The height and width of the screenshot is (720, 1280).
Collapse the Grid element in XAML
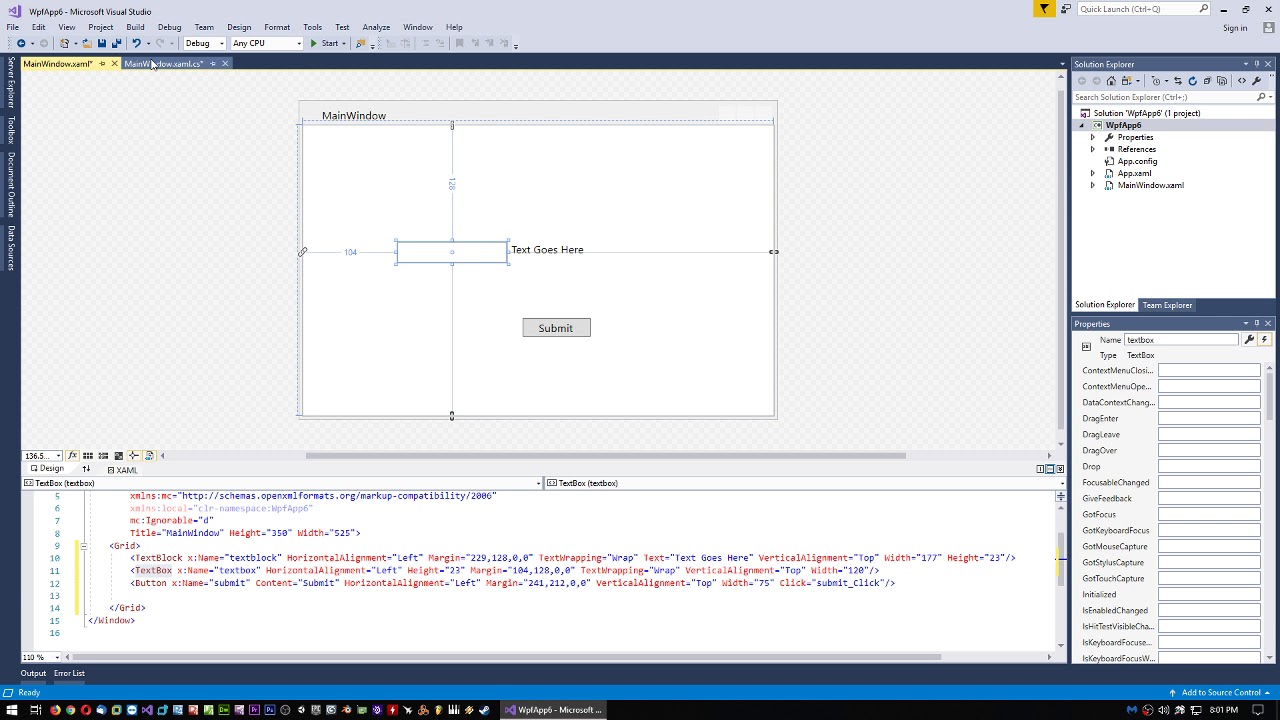84,546
